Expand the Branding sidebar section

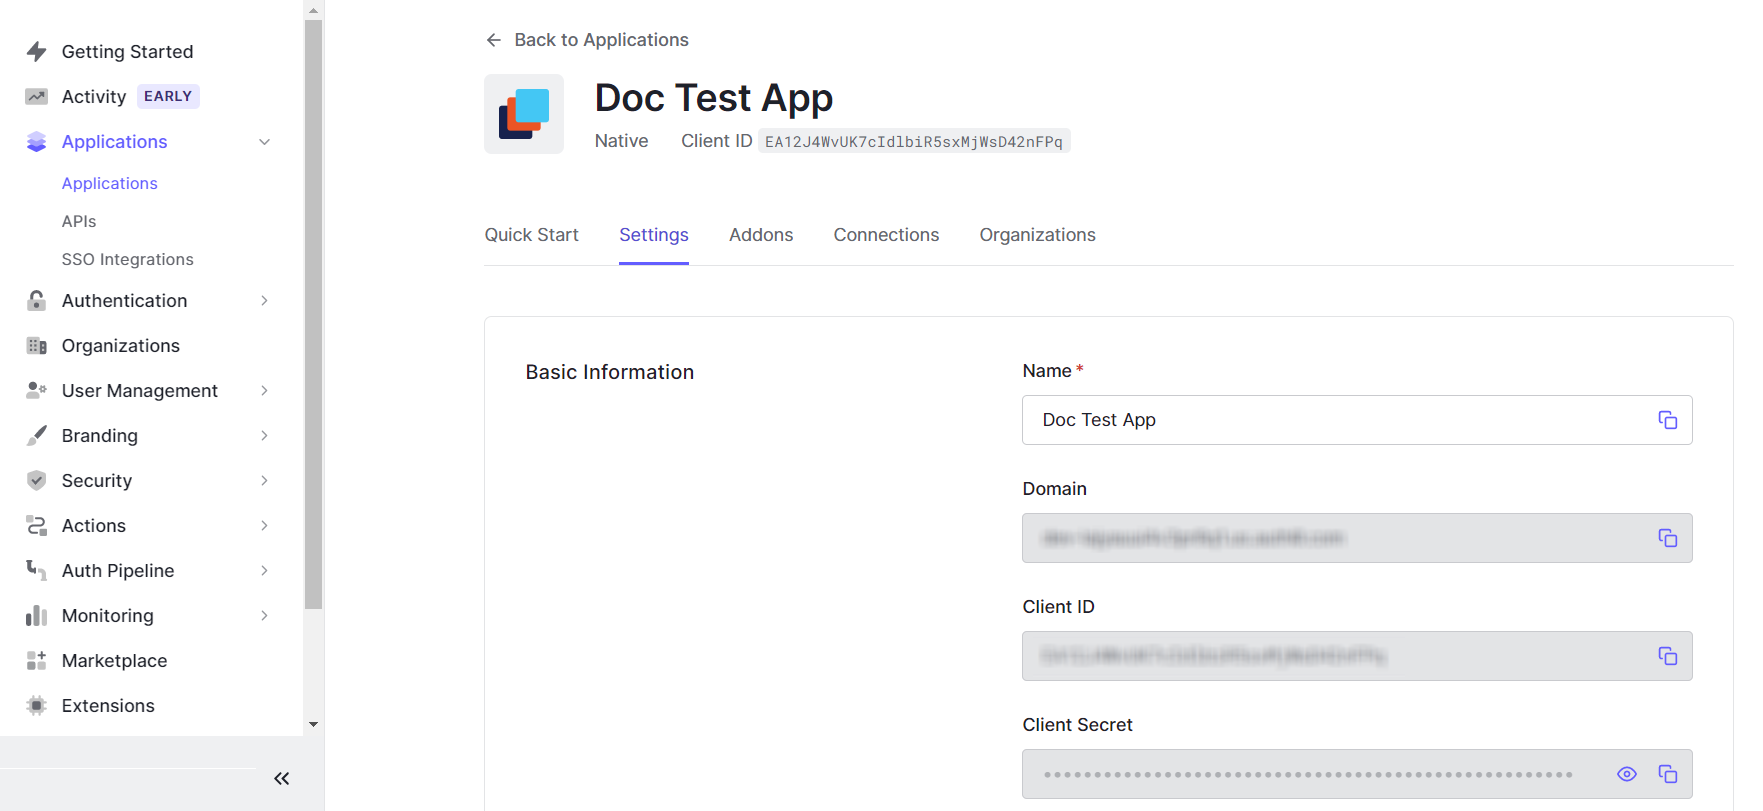pos(264,436)
